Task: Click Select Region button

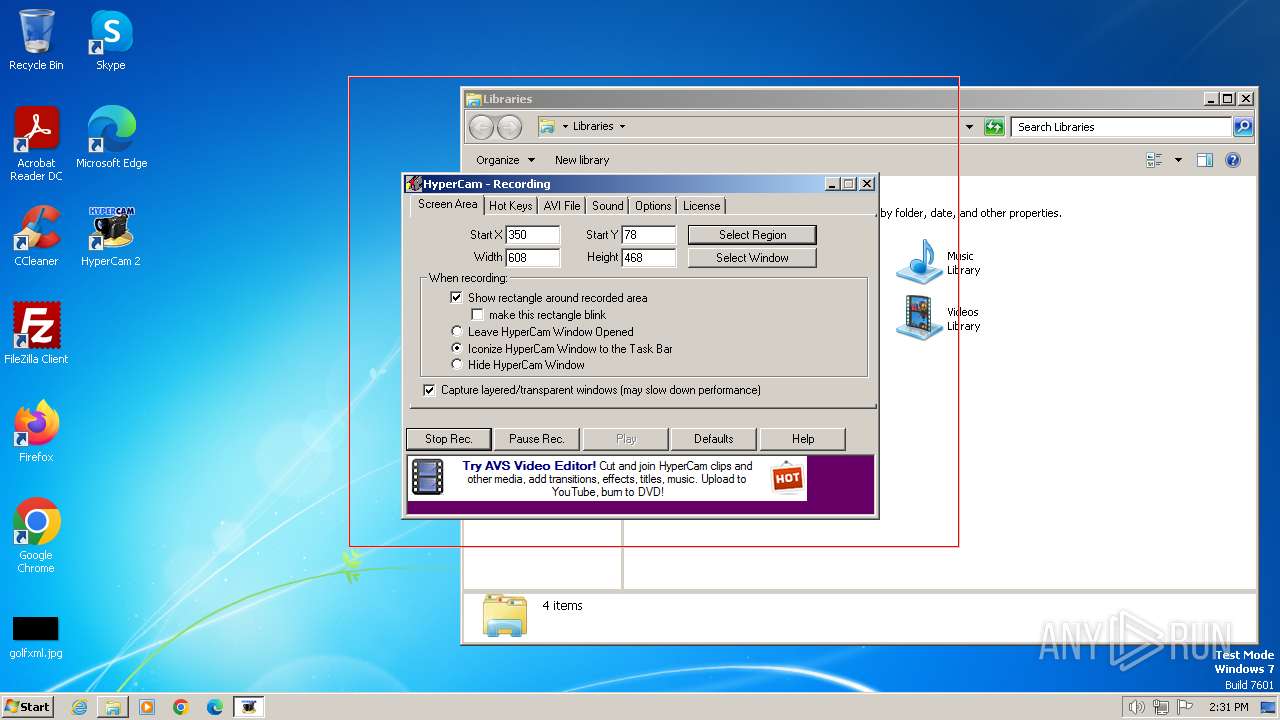Action: 752,235
